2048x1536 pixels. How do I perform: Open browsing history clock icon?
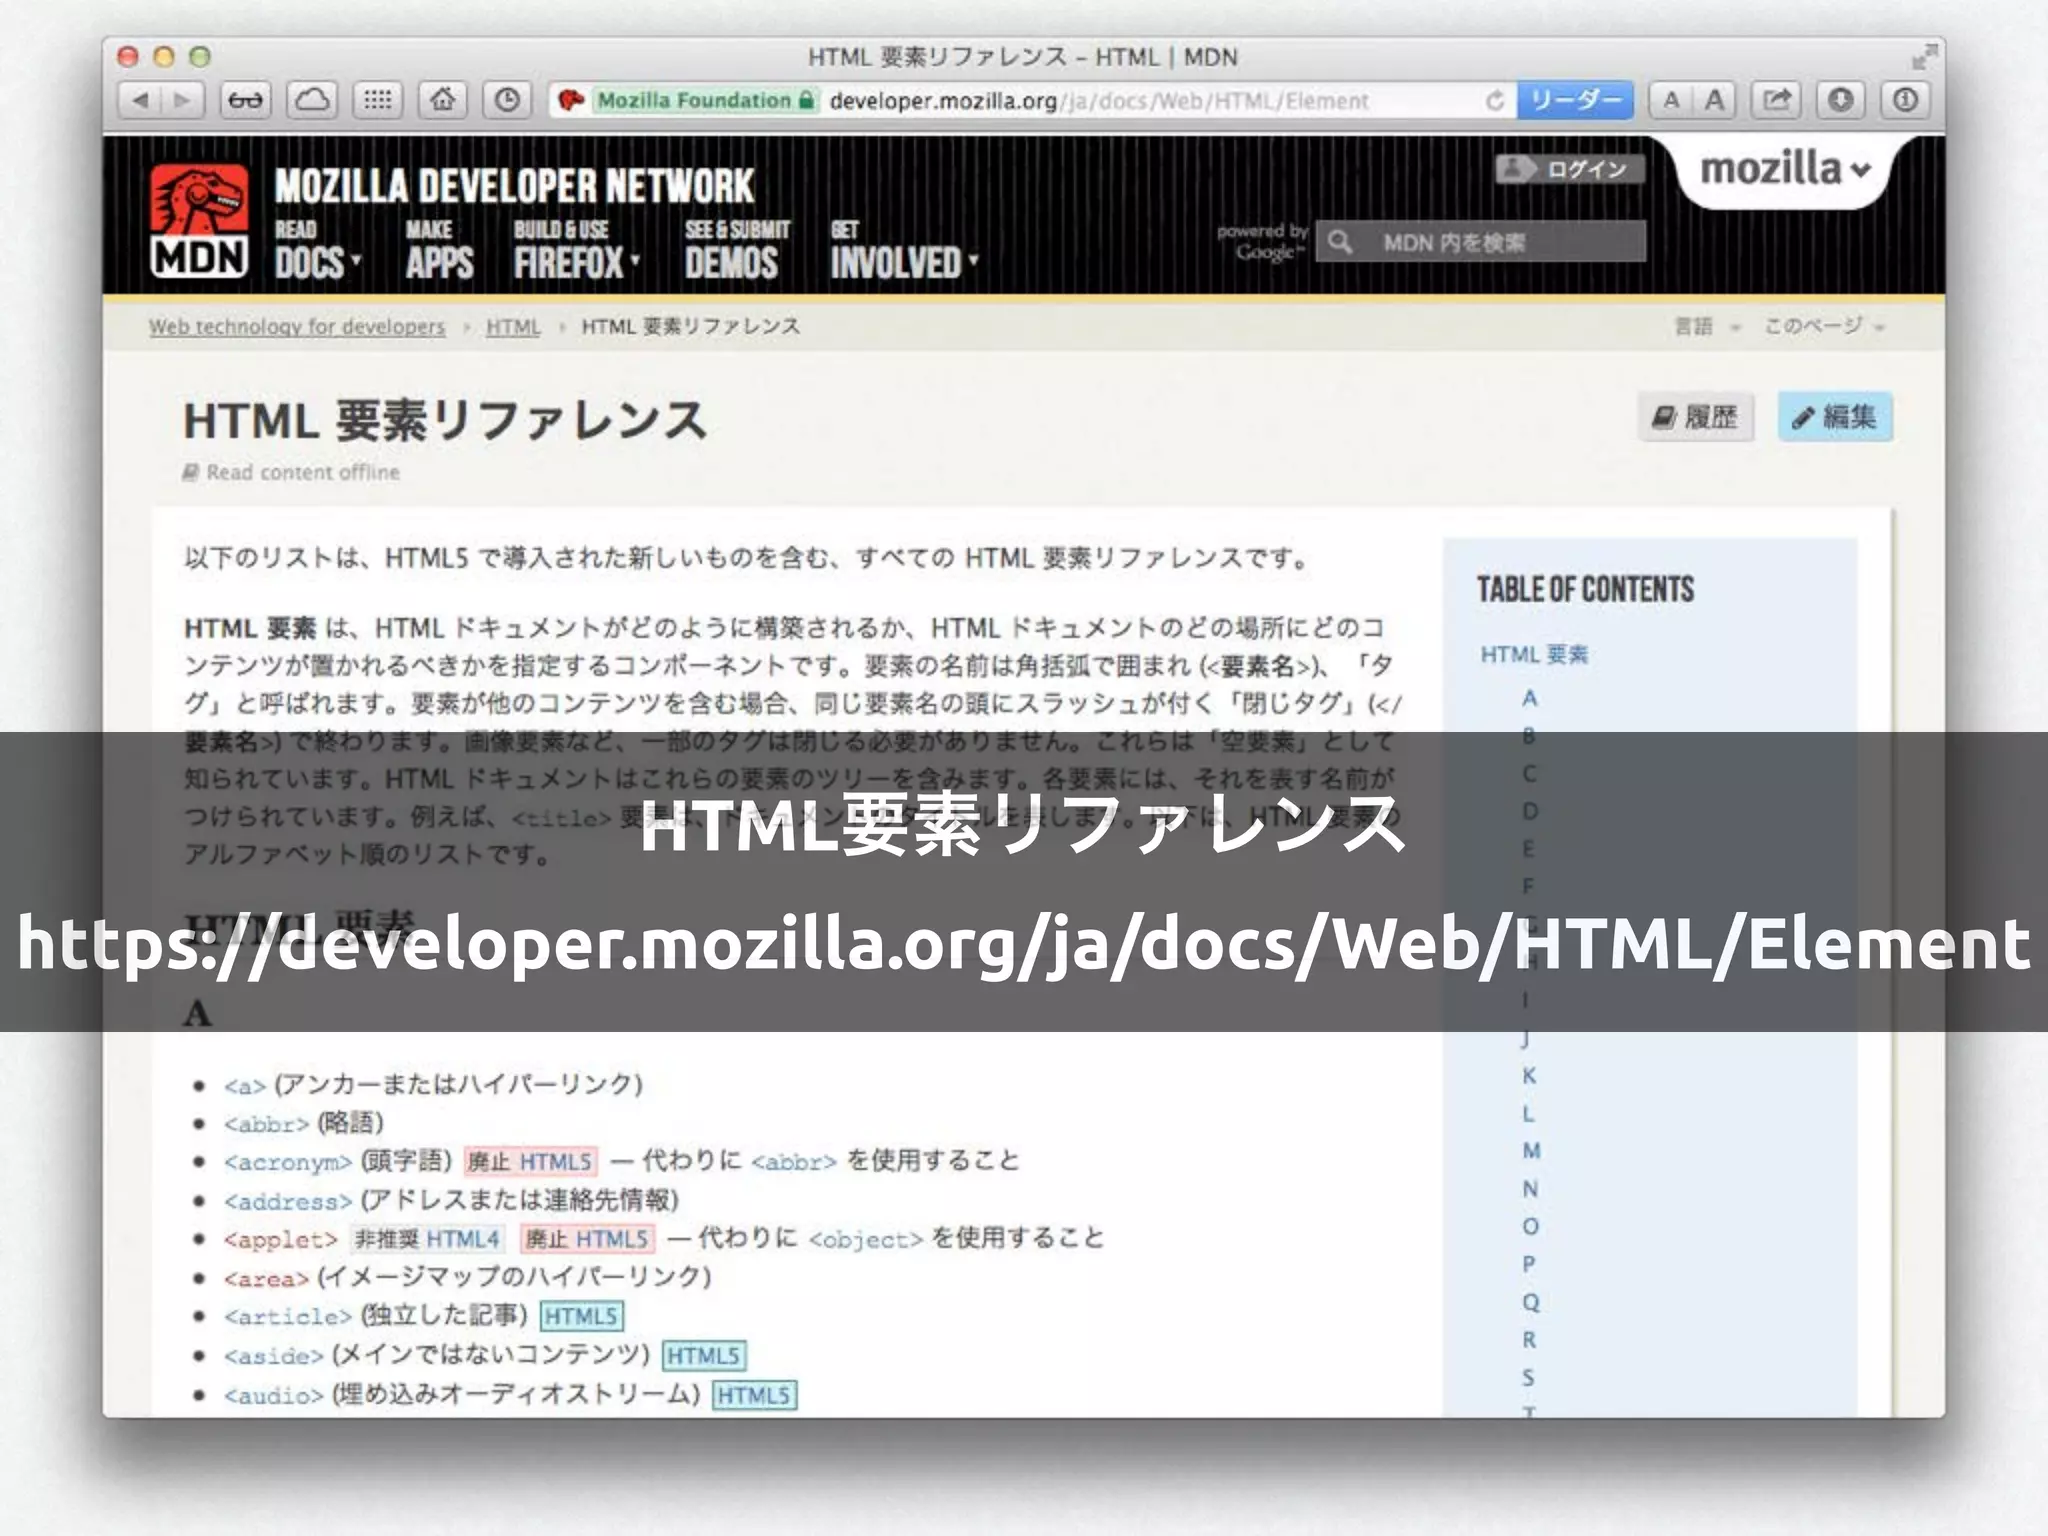point(508,100)
